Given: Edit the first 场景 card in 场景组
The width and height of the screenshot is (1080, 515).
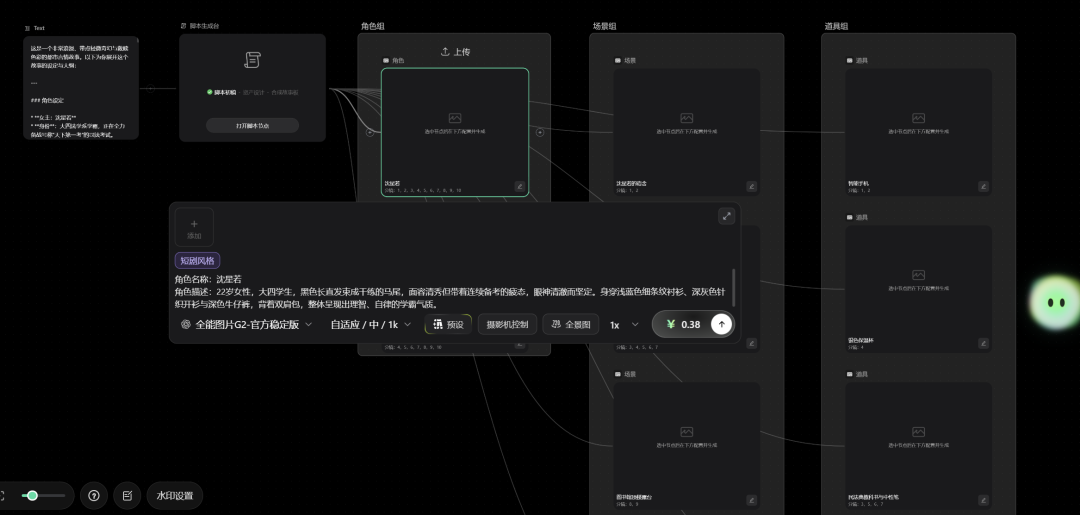Looking at the screenshot, I should point(751,186).
